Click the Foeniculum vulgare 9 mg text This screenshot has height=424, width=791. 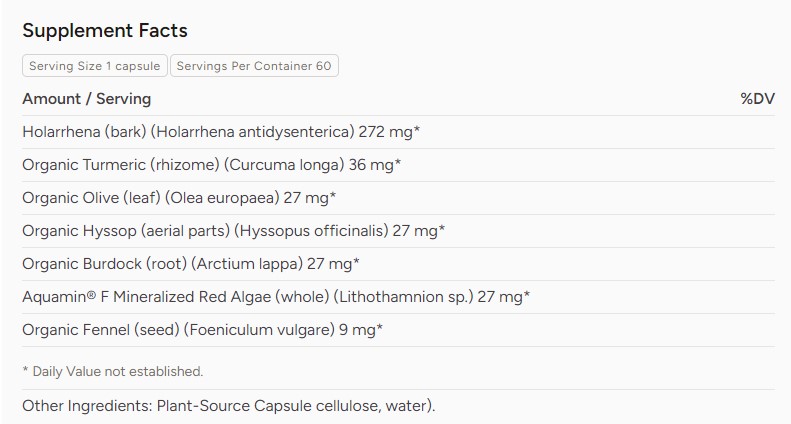[284, 330]
